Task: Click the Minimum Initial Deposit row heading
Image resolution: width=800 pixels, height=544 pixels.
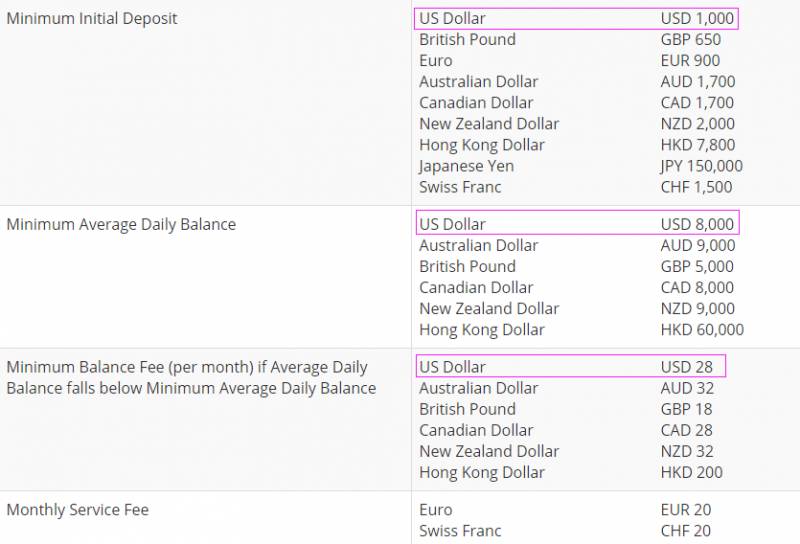Action: point(92,18)
